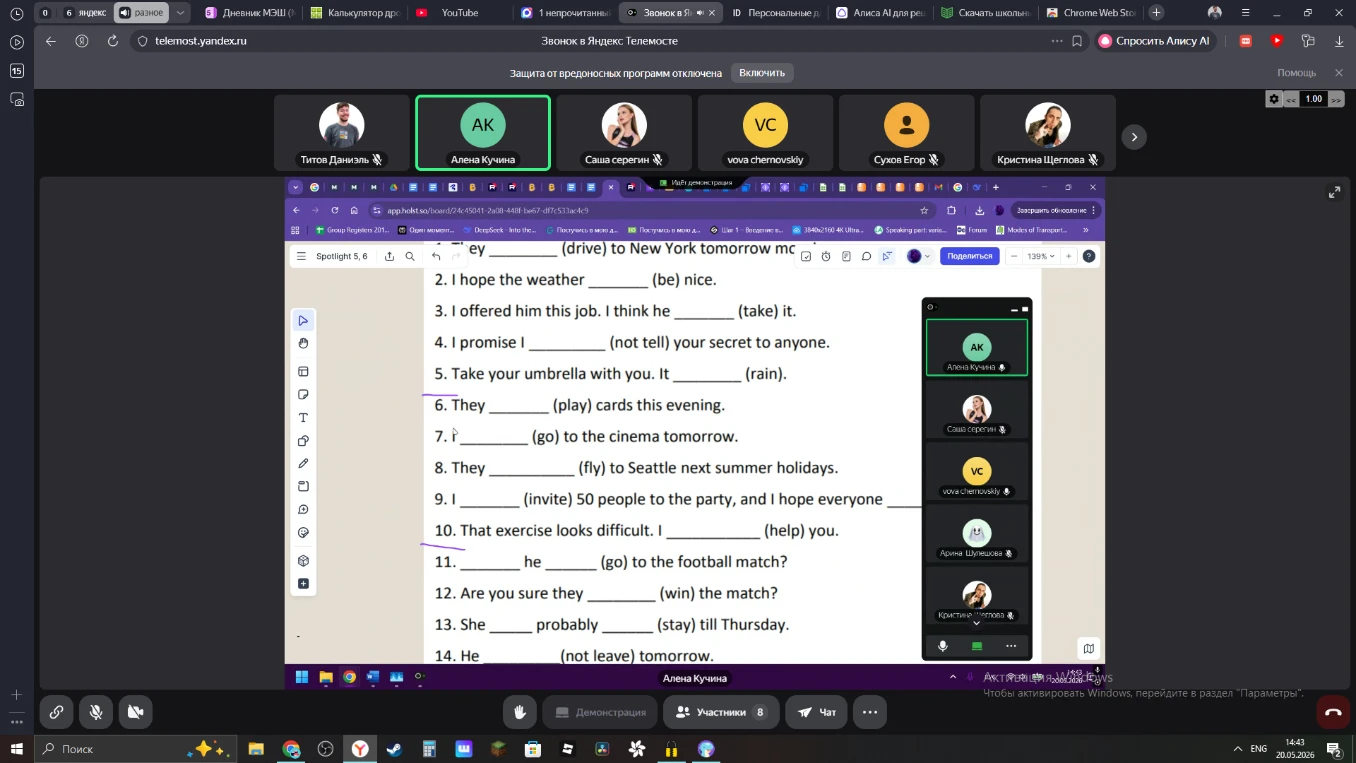Expand the mini panel participant list chevron
This screenshot has width=1356, height=763.
pyautogui.click(x=977, y=623)
